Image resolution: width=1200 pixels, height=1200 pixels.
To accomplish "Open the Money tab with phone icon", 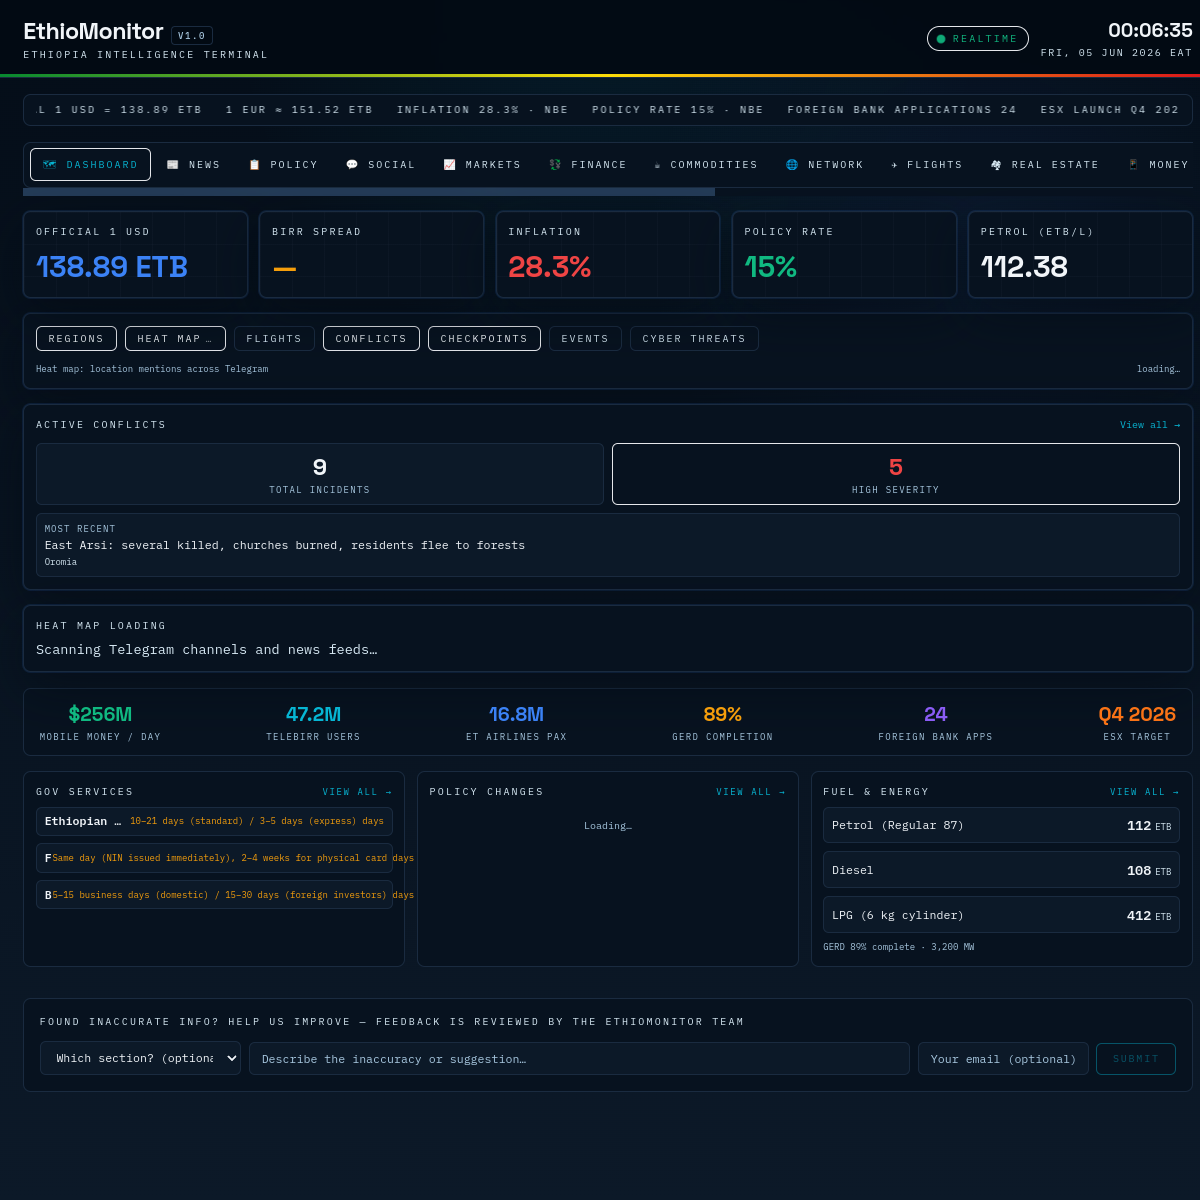I will tap(1158, 165).
